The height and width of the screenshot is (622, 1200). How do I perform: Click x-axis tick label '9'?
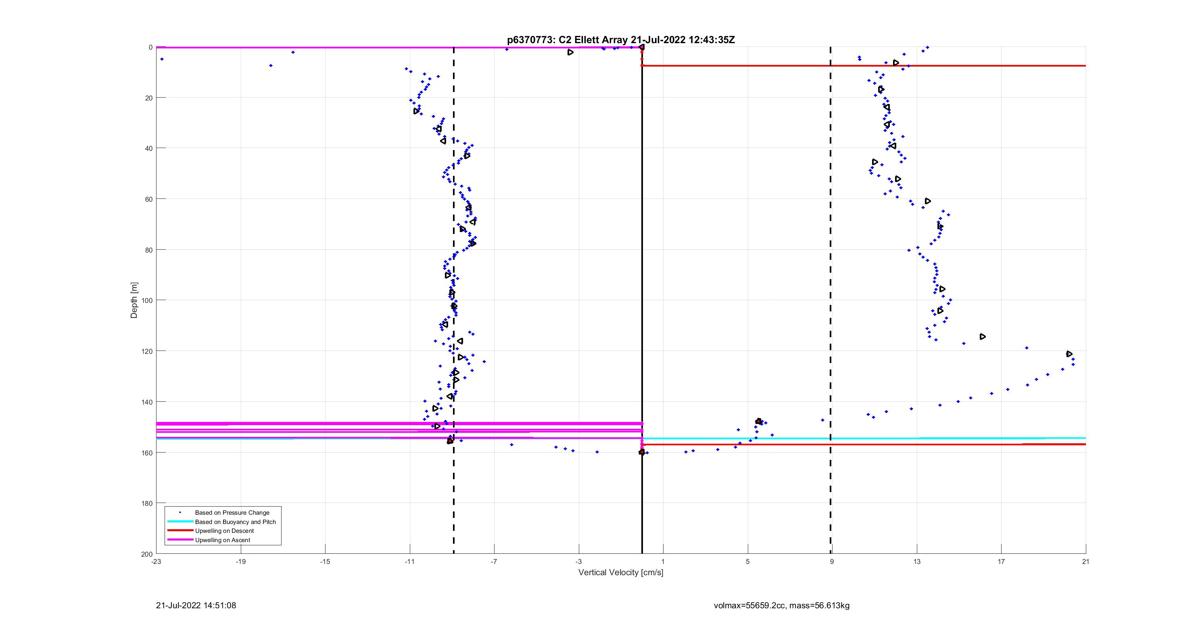(832, 562)
